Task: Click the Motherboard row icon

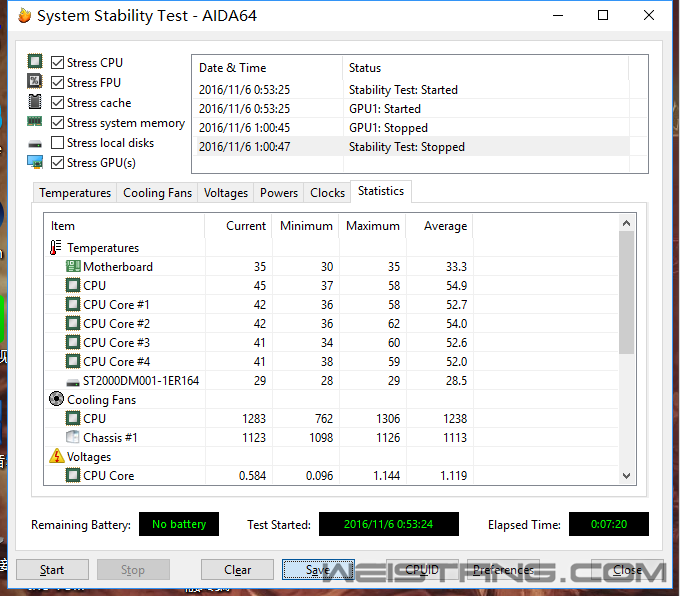Action: [73, 266]
